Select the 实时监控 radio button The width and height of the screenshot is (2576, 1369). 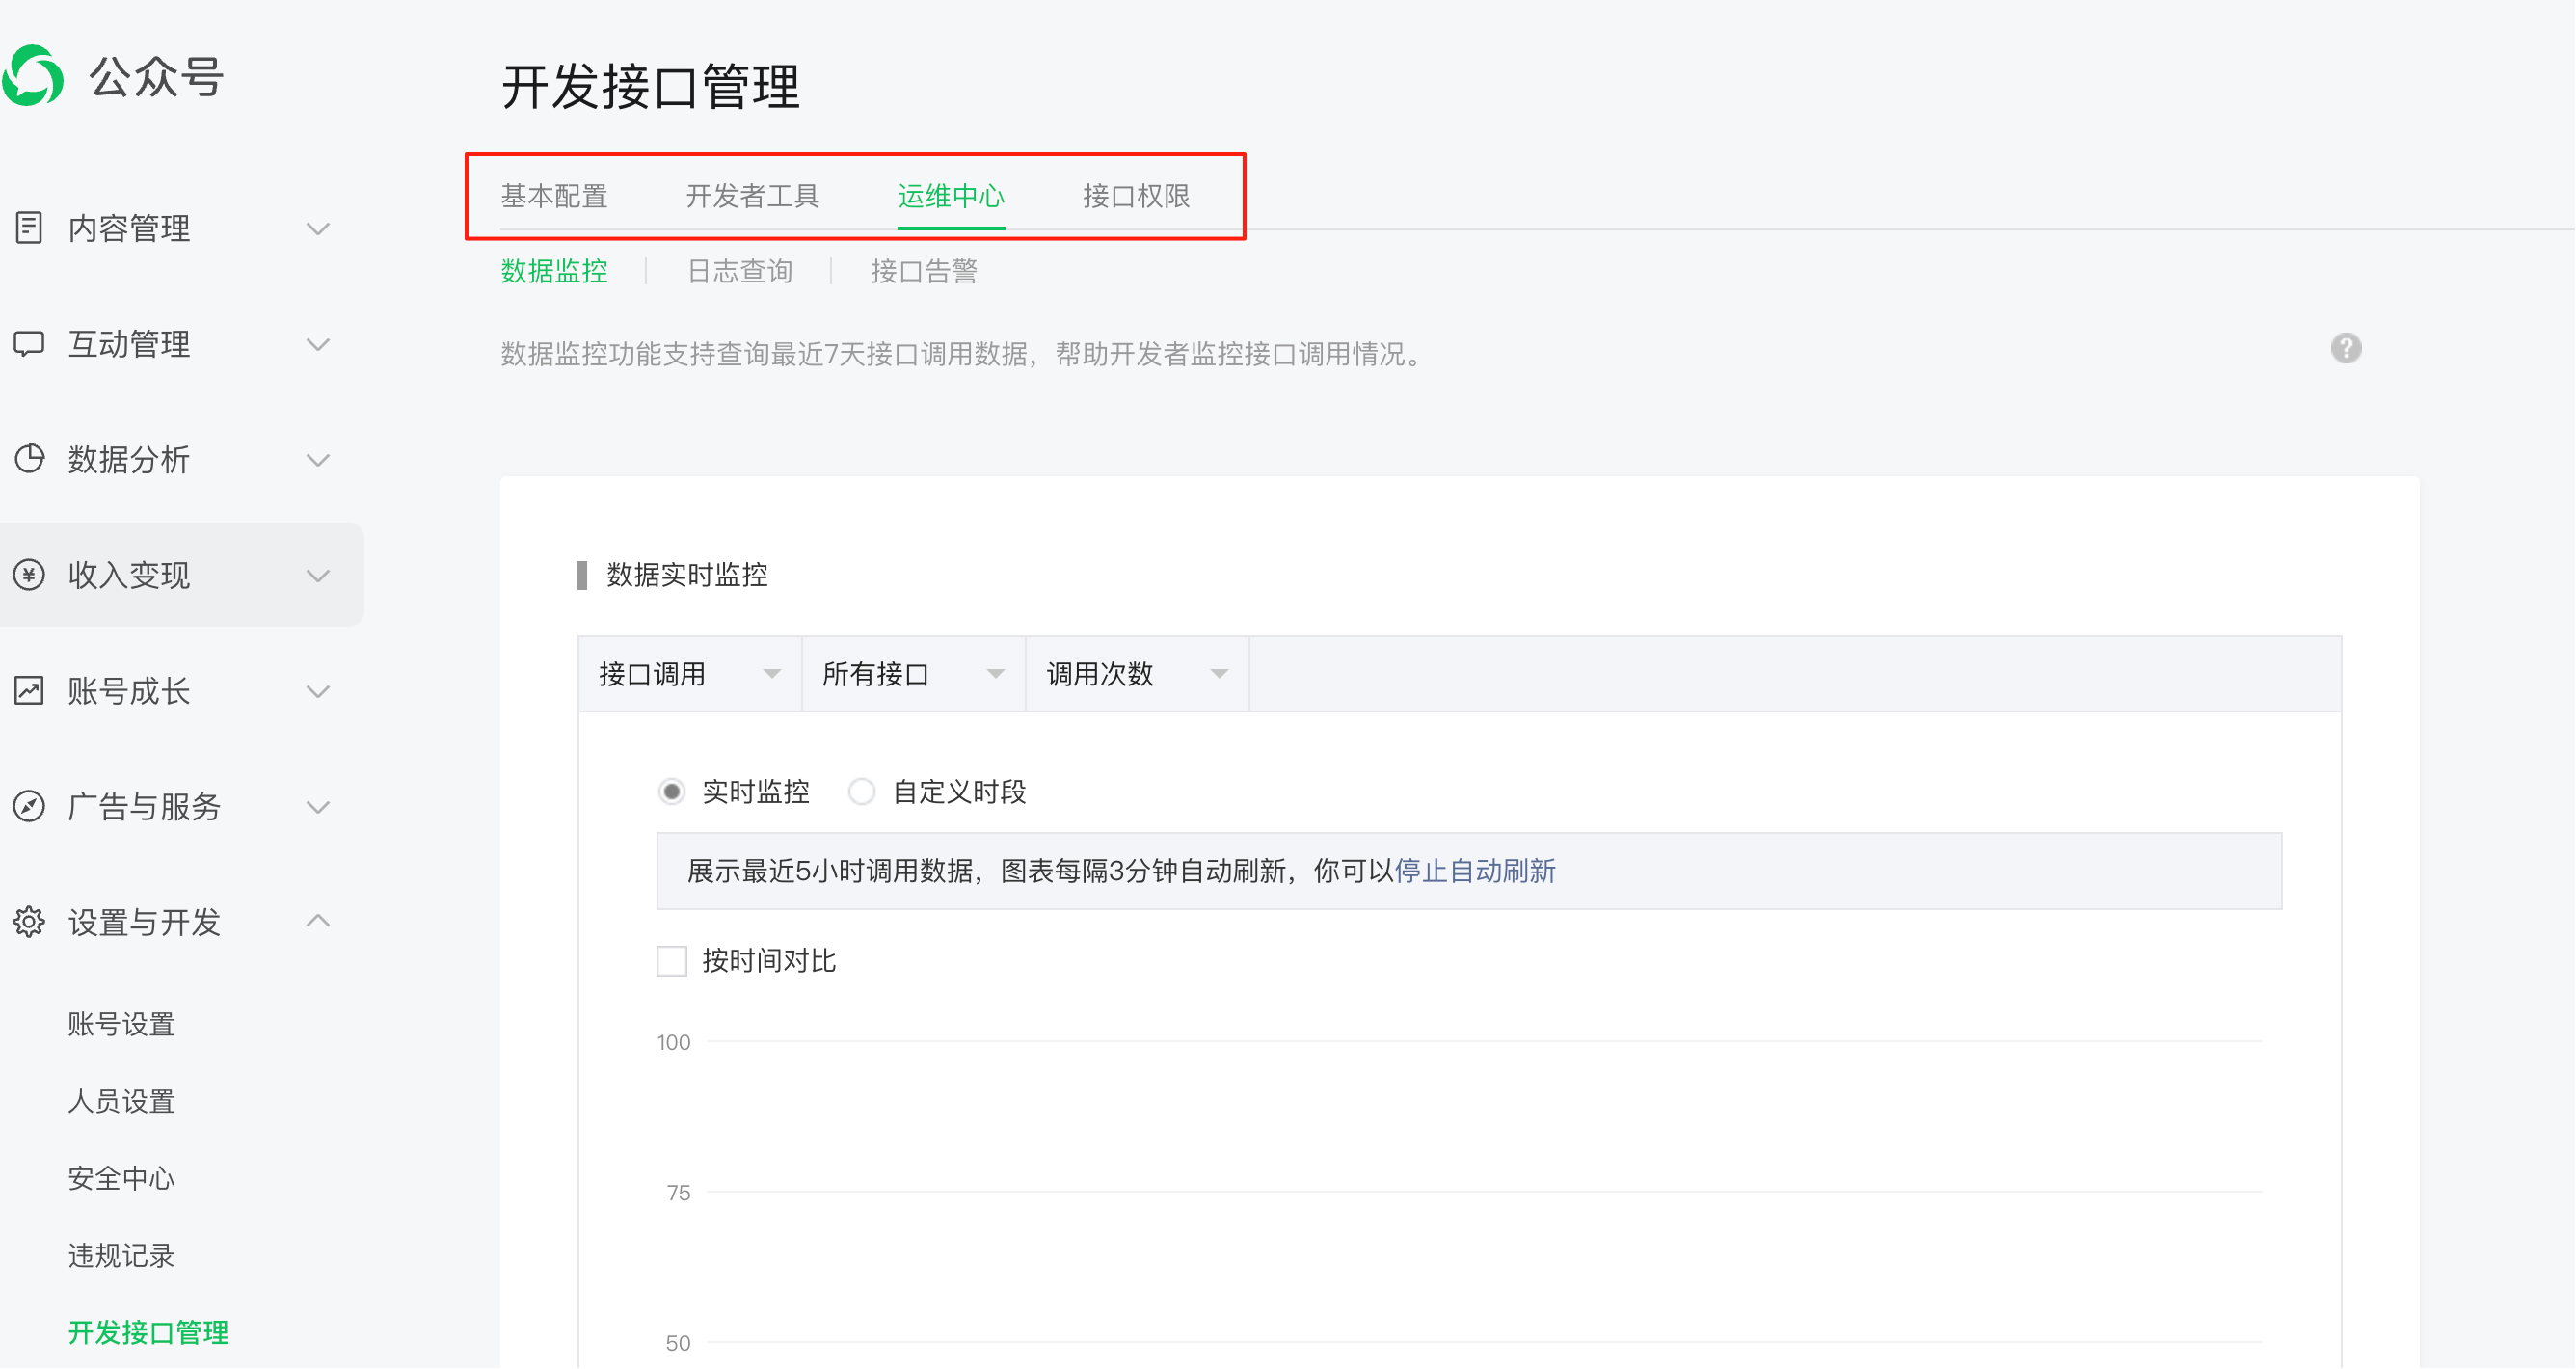(672, 792)
